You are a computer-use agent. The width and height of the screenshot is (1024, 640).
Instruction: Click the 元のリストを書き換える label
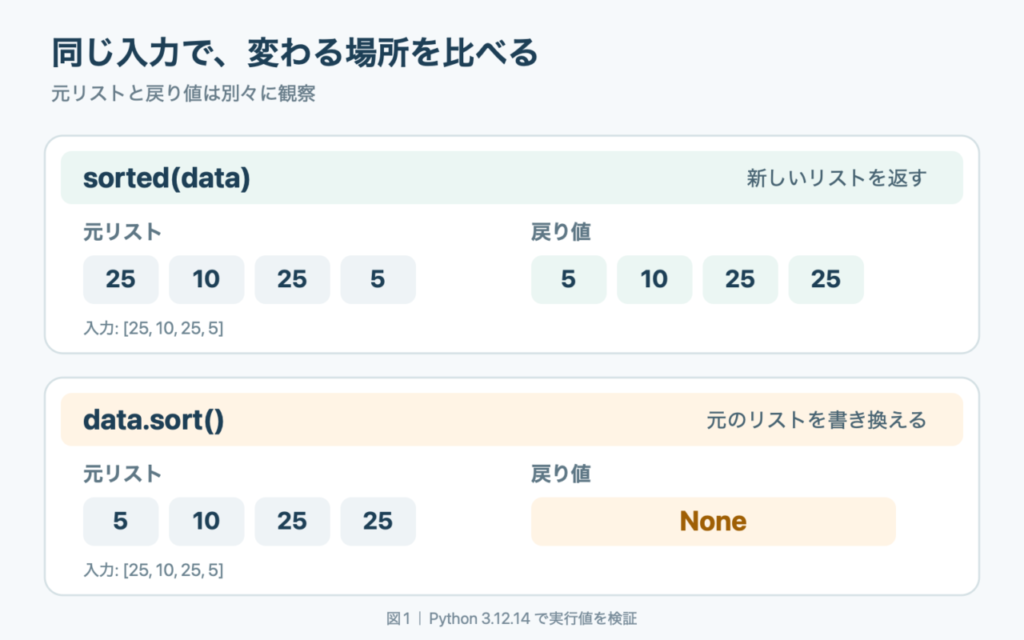coord(816,420)
